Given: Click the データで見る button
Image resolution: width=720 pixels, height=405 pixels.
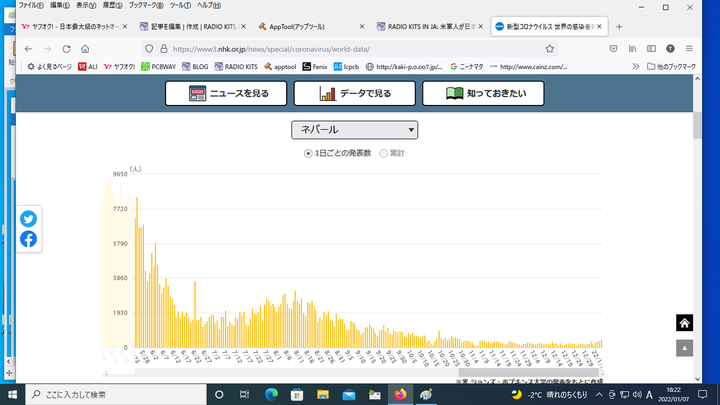Looking at the screenshot, I should (354, 93).
